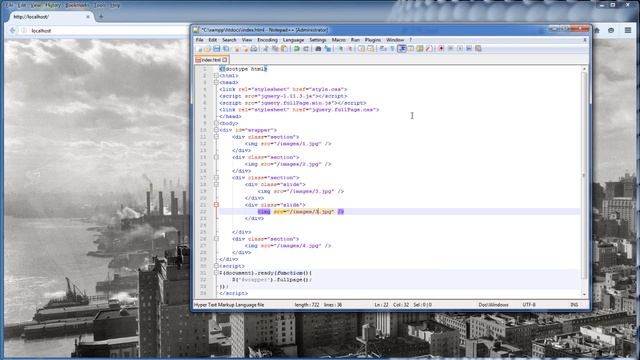Collapse the body tag fold on line 9
Image resolution: width=640 pixels, height=360 pixels.
coord(216,123)
